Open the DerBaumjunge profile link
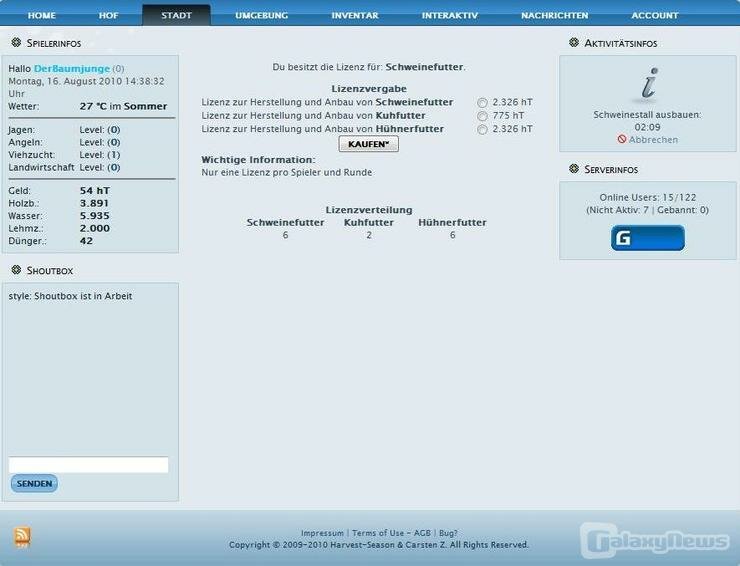 pos(71,68)
